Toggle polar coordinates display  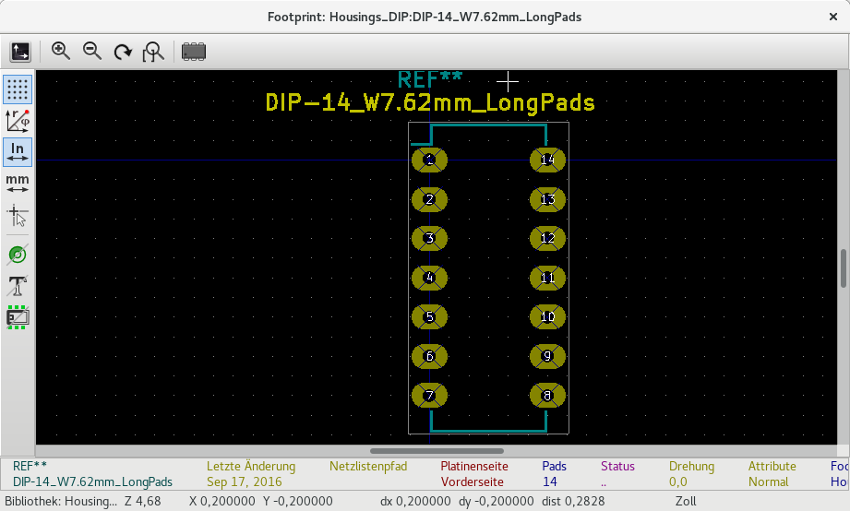[x=17, y=120]
